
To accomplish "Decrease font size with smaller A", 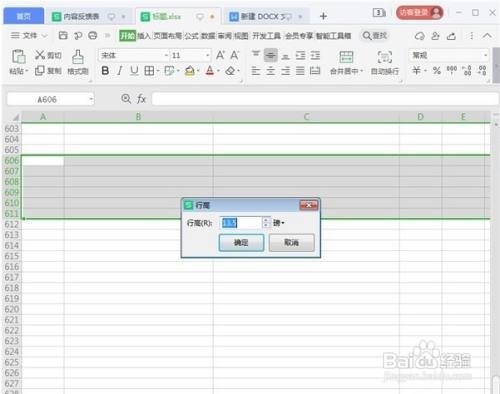I will pyautogui.click(x=234, y=55).
